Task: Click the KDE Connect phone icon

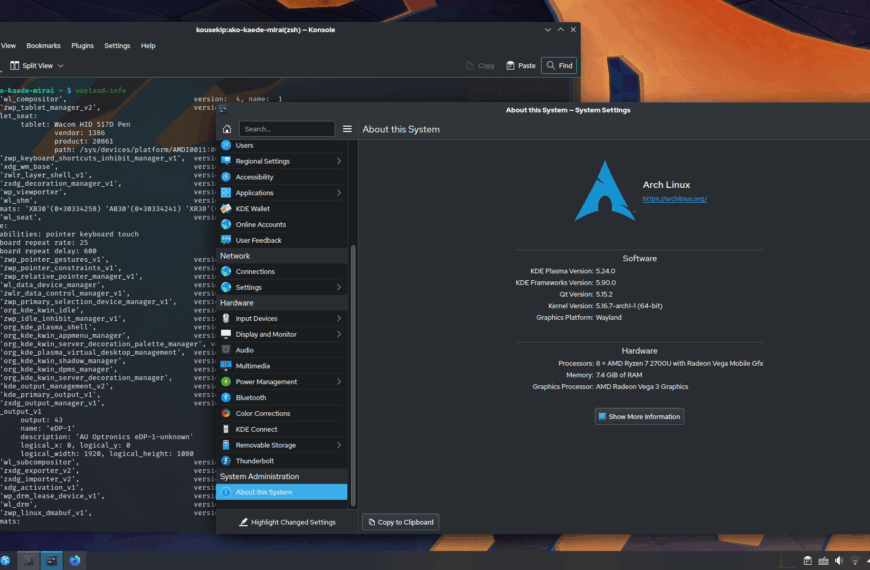Action: (x=226, y=429)
